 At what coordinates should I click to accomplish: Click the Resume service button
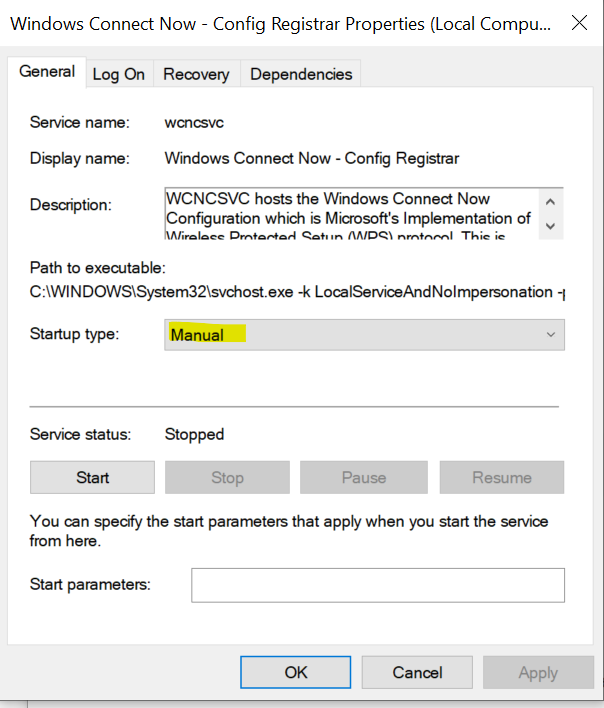502,477
